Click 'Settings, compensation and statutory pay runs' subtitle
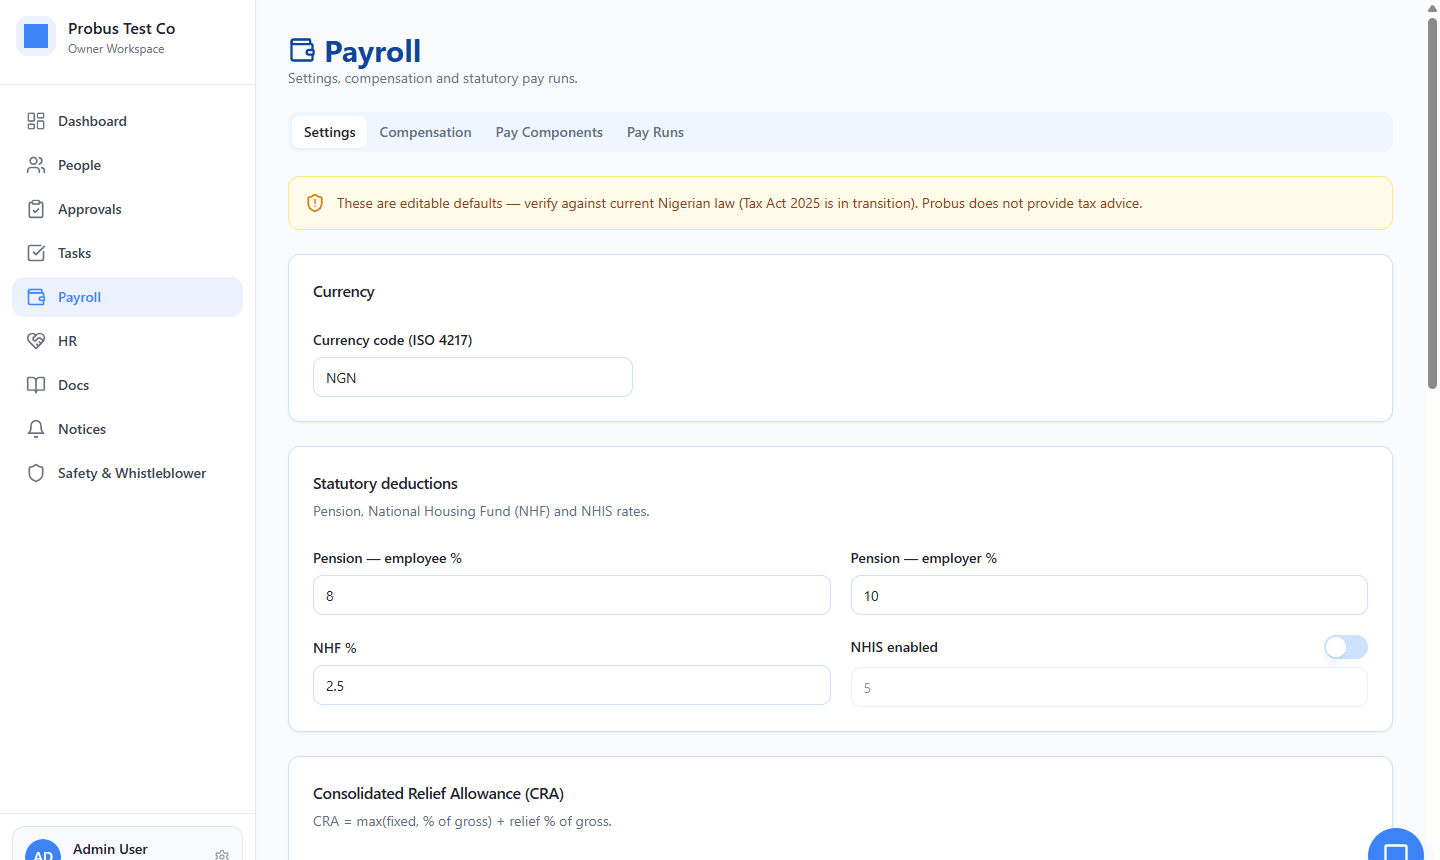 433,78
